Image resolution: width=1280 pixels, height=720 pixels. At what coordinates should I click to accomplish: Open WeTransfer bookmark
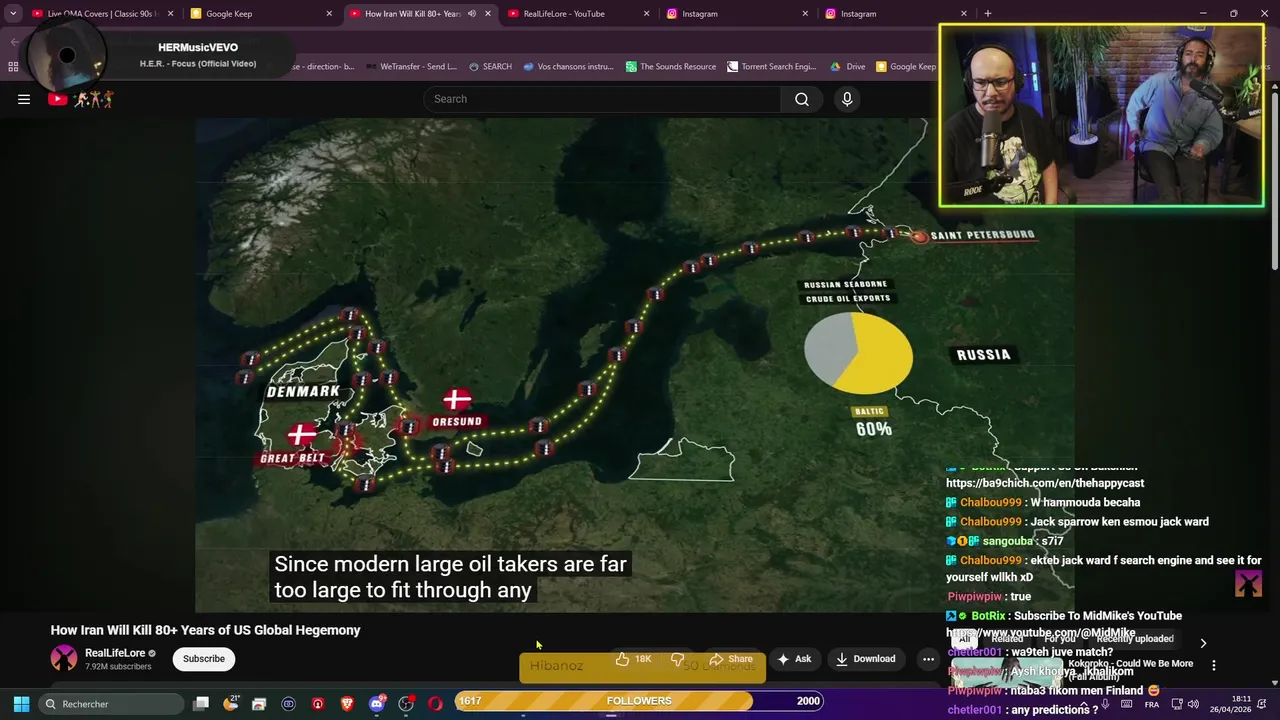click(411, 67)
